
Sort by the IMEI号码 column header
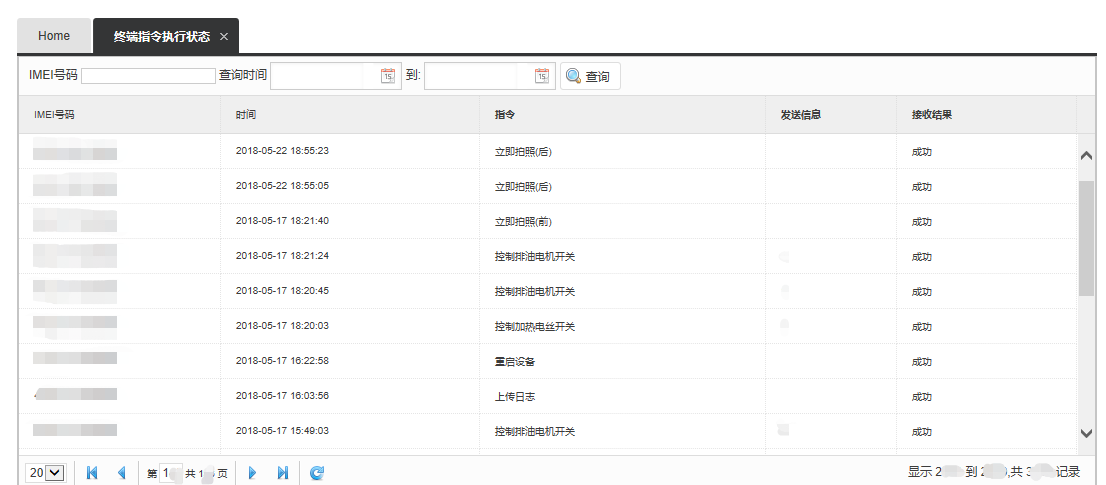point(119,114)
